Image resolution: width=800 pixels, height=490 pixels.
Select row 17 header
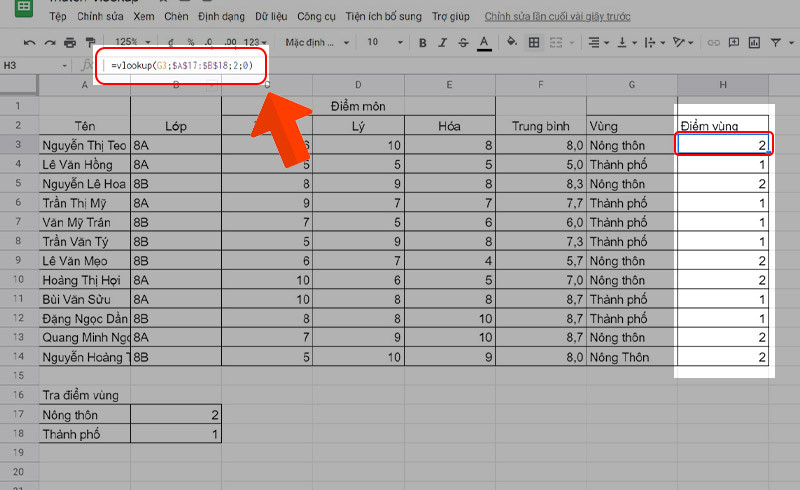(x=18, y=414)
